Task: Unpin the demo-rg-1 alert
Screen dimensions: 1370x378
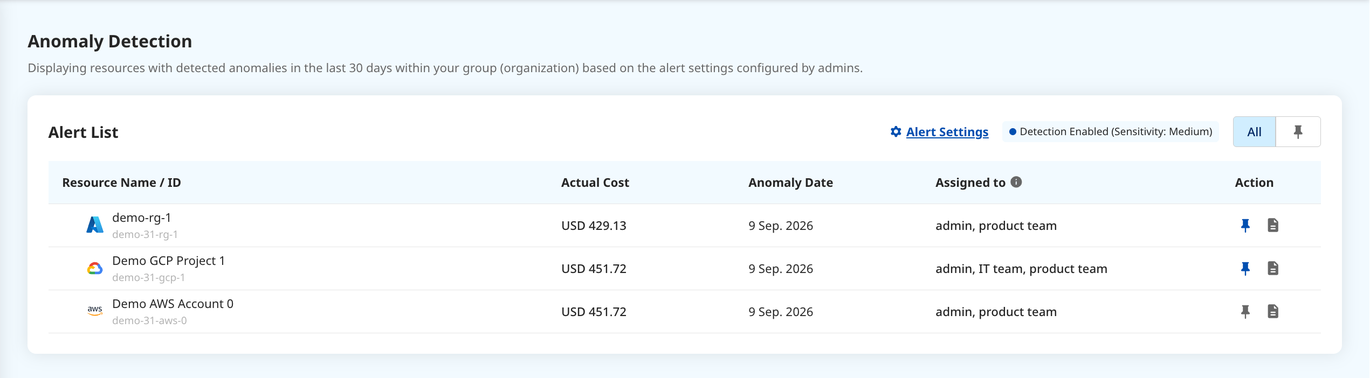Action: coord(1245,225)
